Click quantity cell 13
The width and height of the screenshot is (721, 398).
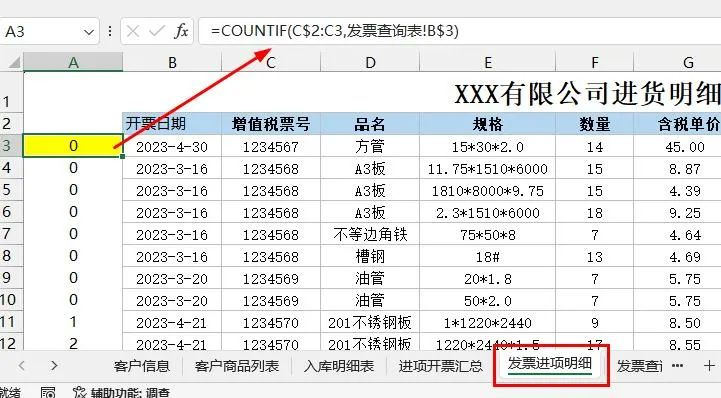click(595, 256)
